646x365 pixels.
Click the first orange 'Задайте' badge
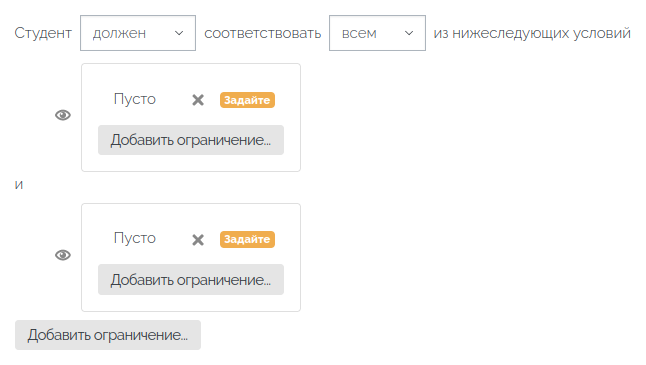coord(247,100)
